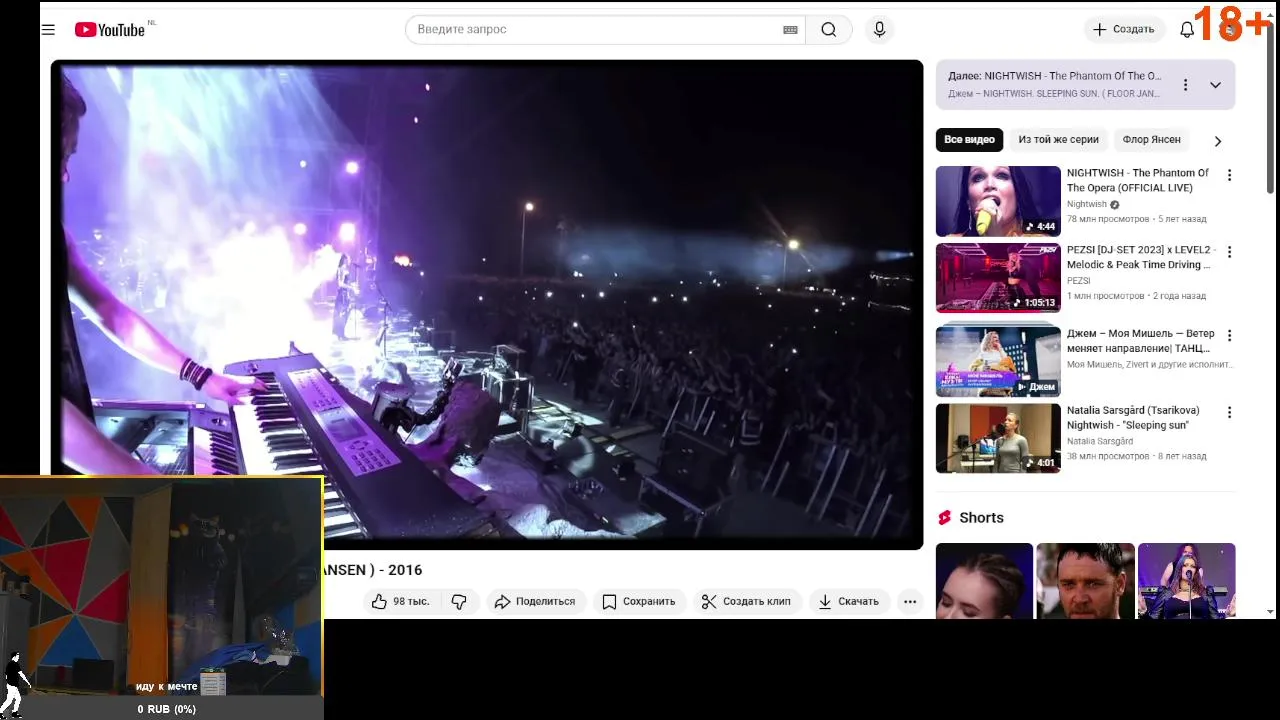Viewport: 1280px width, 720px height.
Task: Open Джем Моя Мишель mix thumbnail
Action: coord(998,361)
